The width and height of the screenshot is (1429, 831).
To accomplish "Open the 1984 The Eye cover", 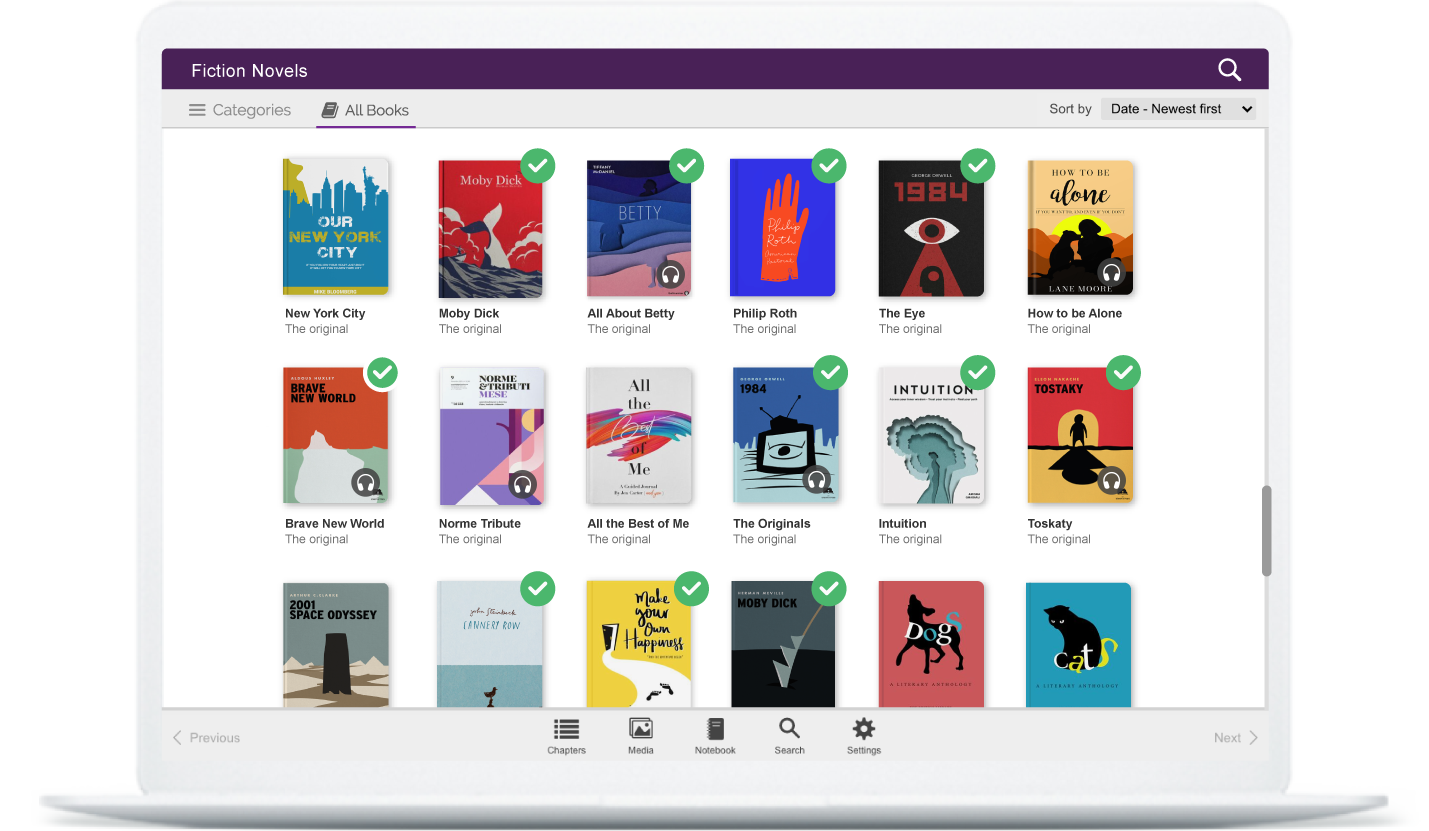I will pos(930,229).
